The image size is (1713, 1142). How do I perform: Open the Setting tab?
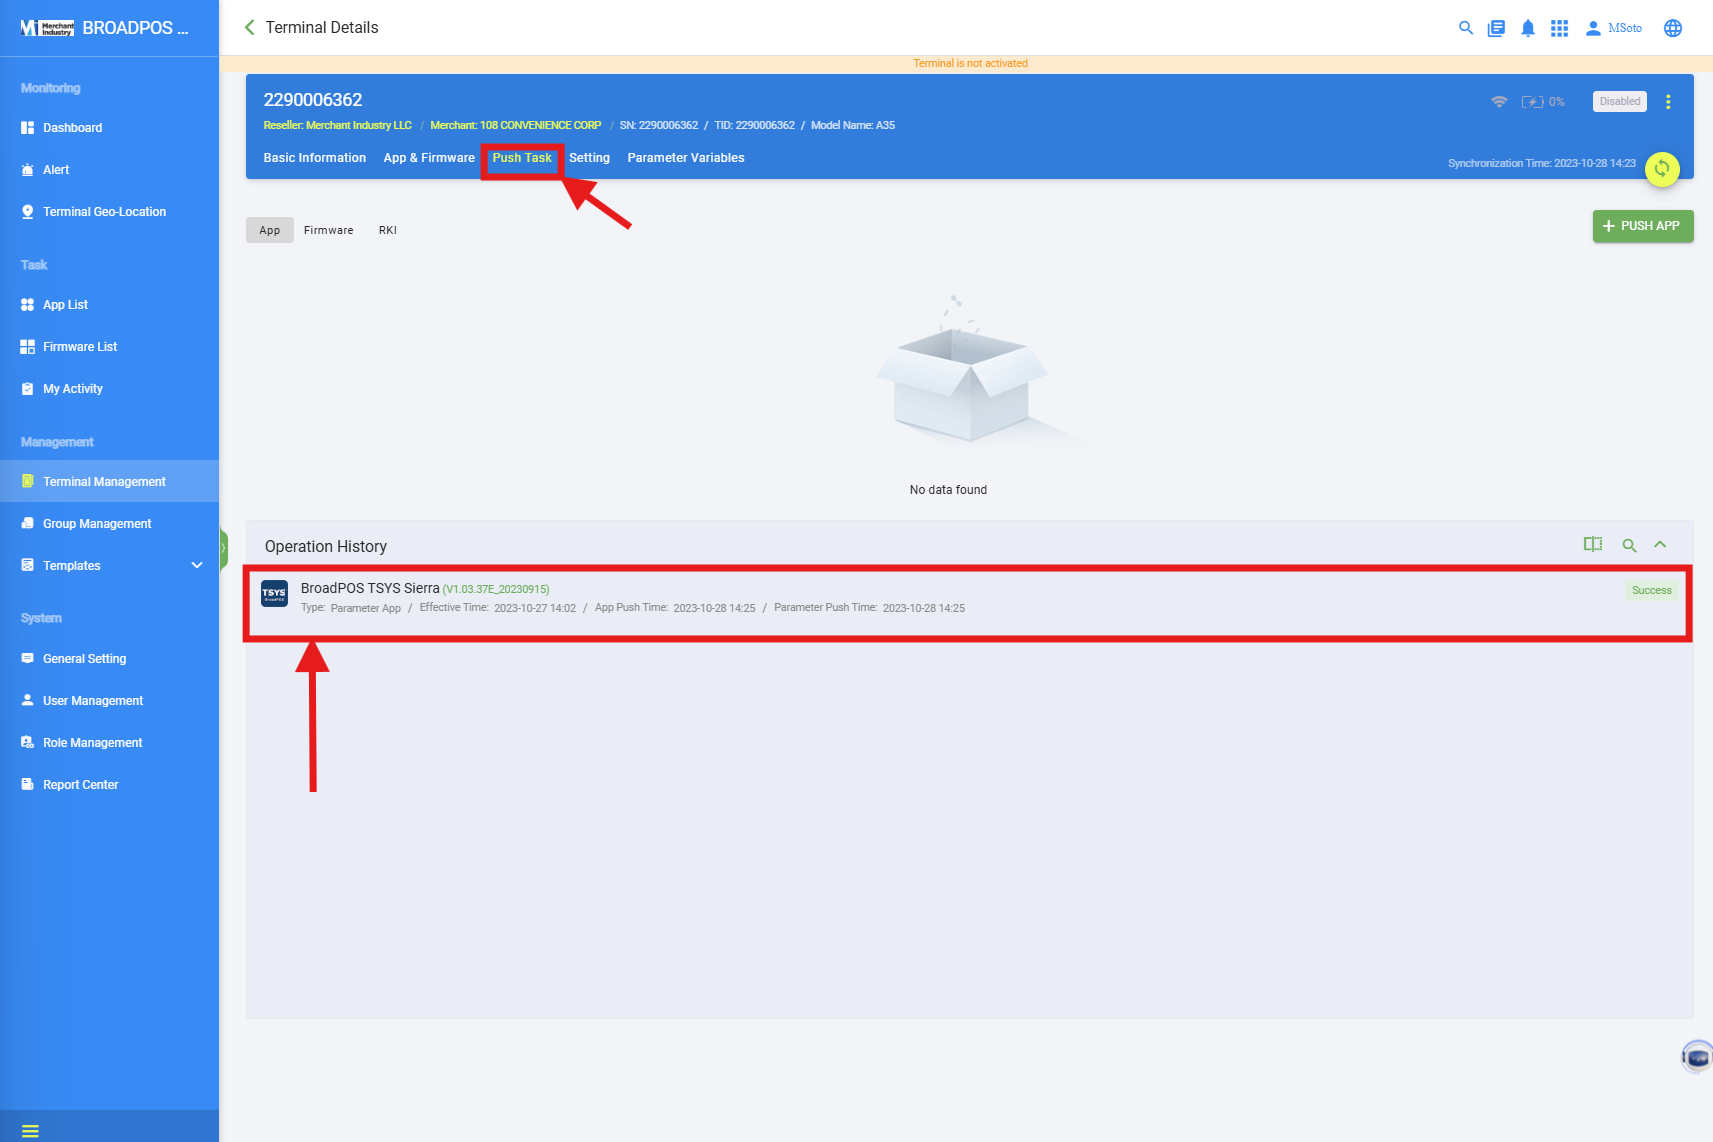(590, 158)
